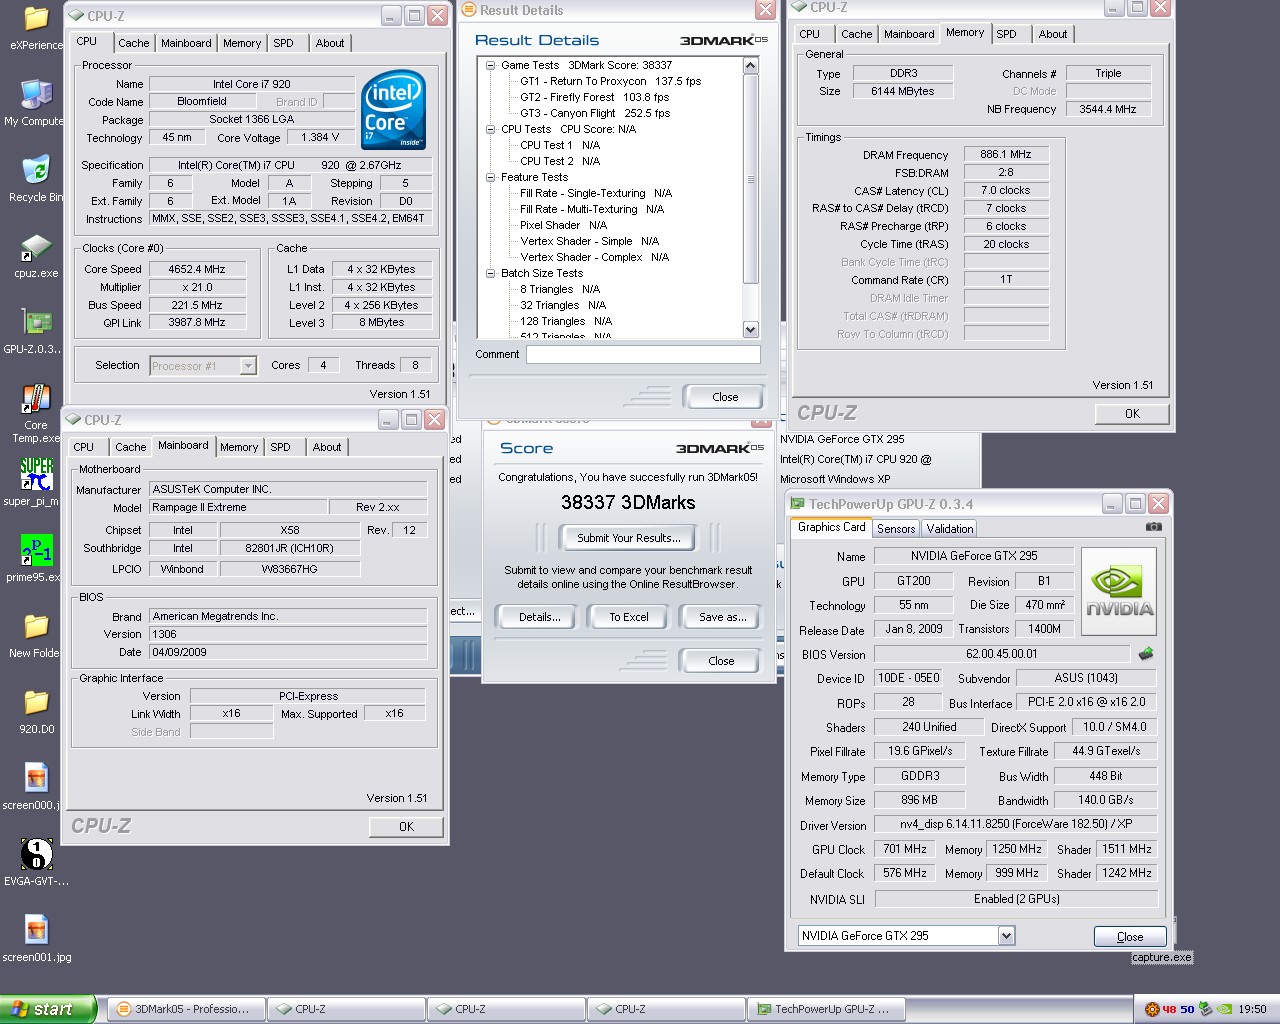Image resolution: width=1280 pixels, height=1024 pixels.
Task: Launch the prime95.exe desktop icon
Action: pos(36,551)
